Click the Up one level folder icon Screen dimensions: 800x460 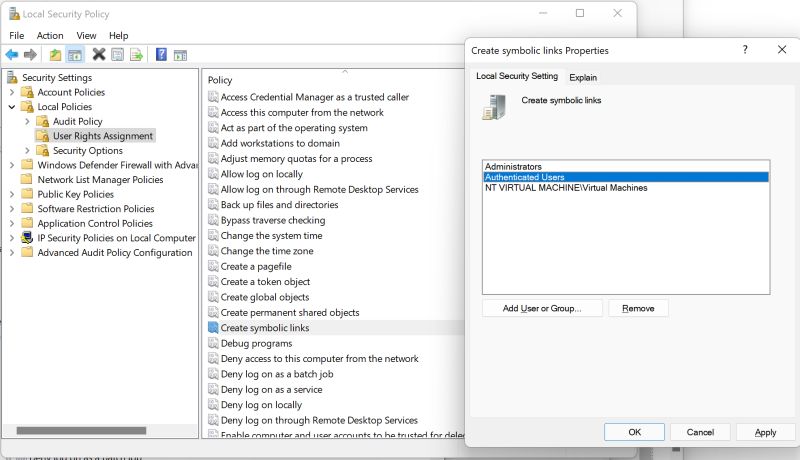point(55,55)
